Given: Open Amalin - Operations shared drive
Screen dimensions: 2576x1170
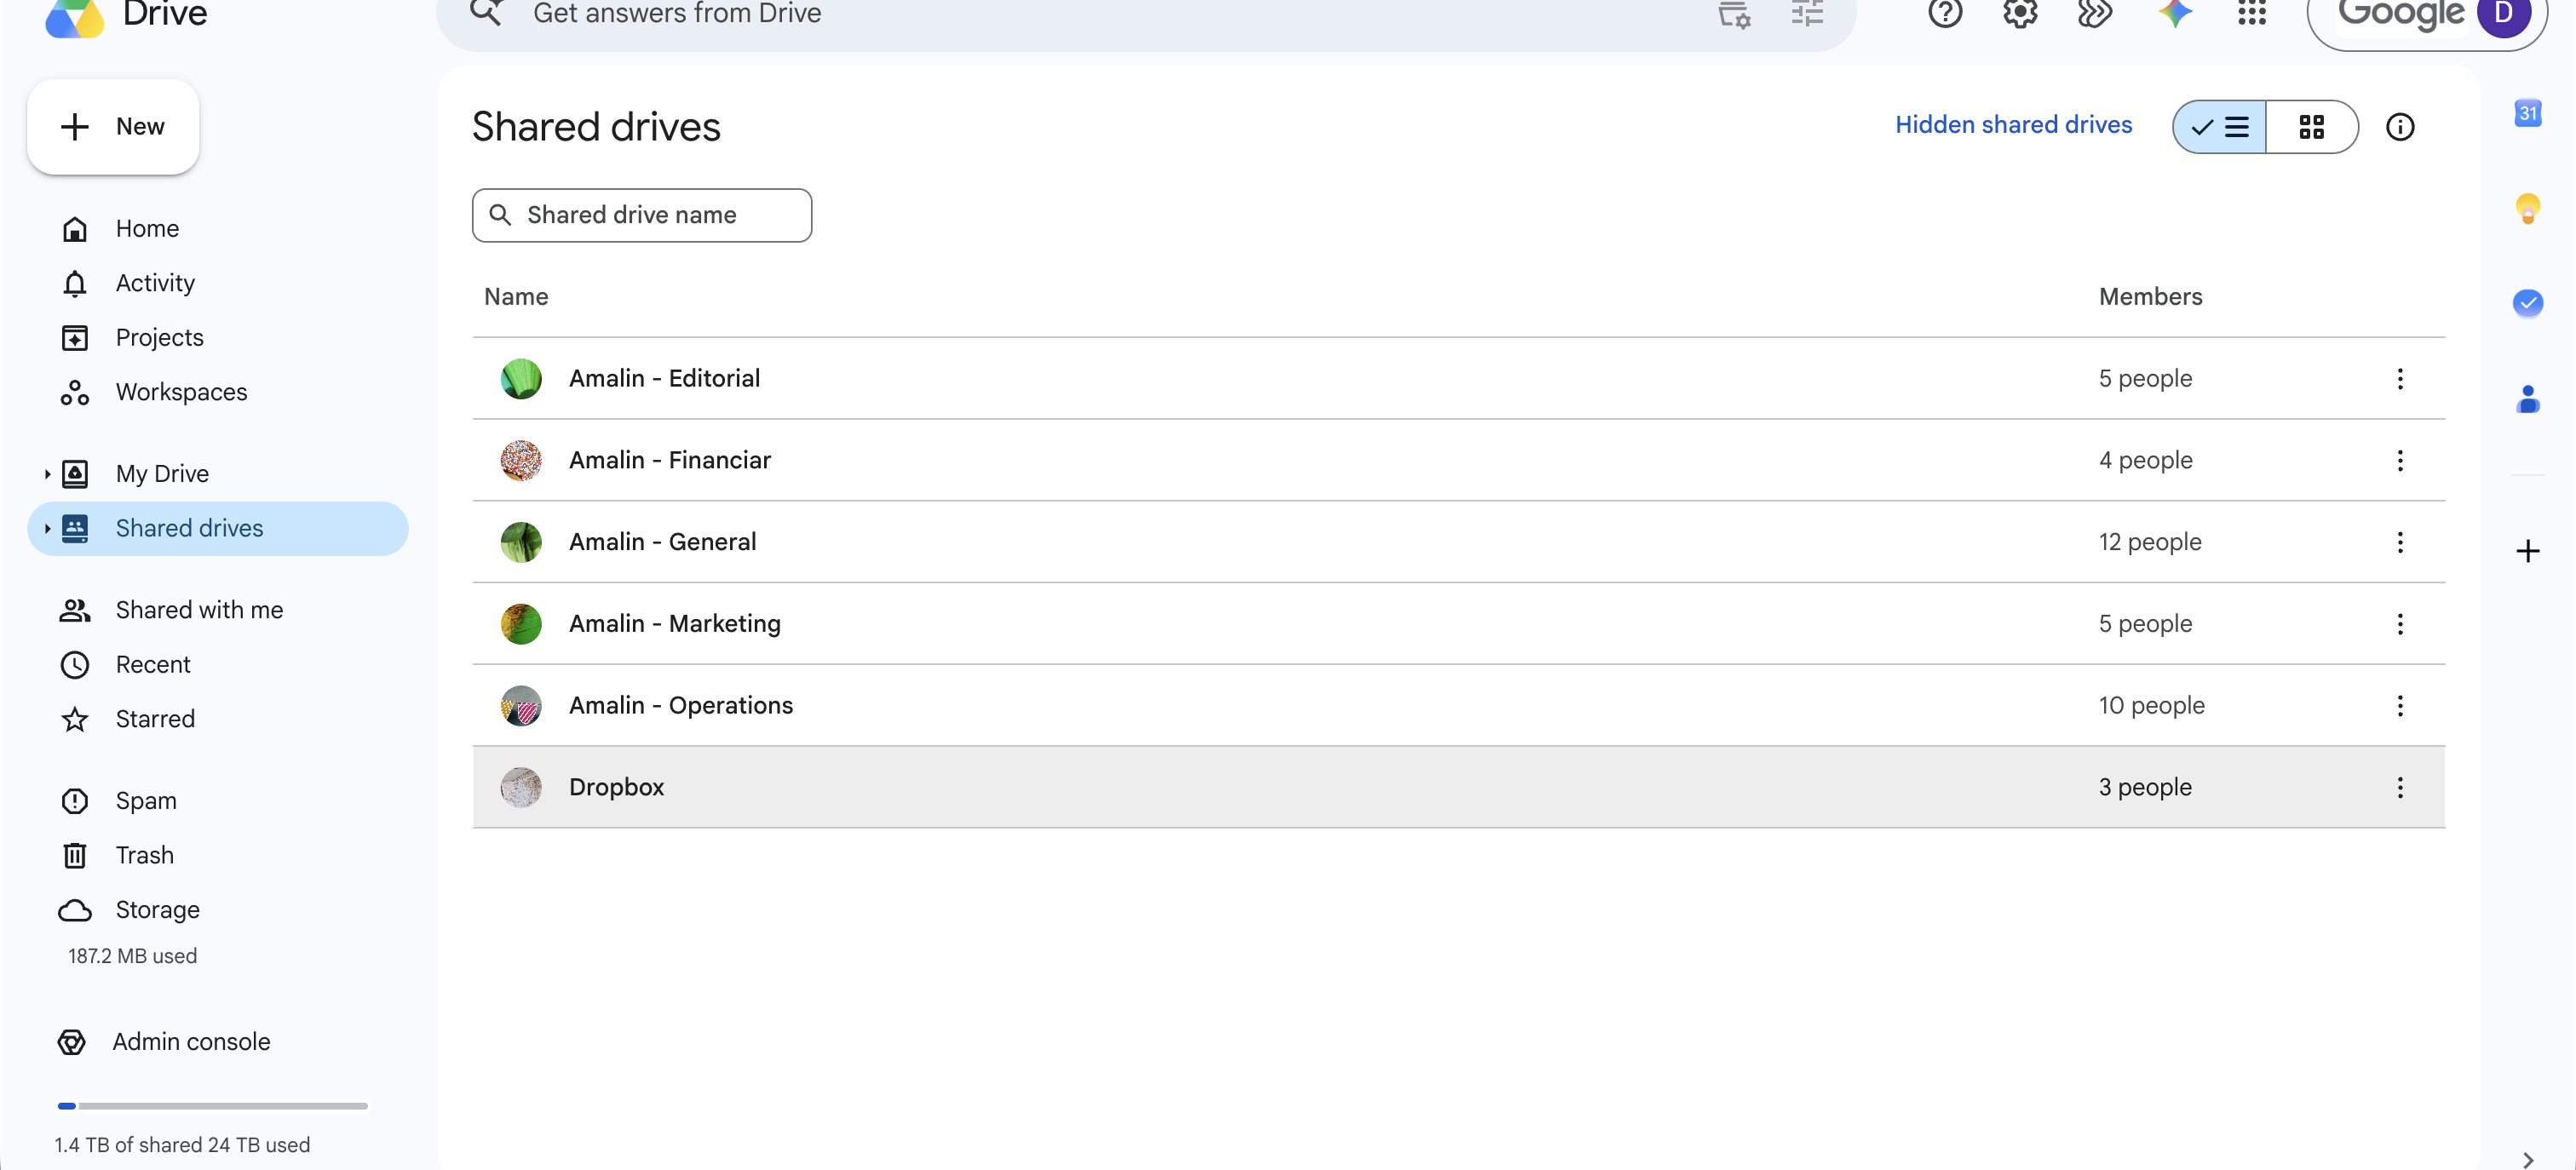Looking at the screenshot, I should coord(1459,706).
